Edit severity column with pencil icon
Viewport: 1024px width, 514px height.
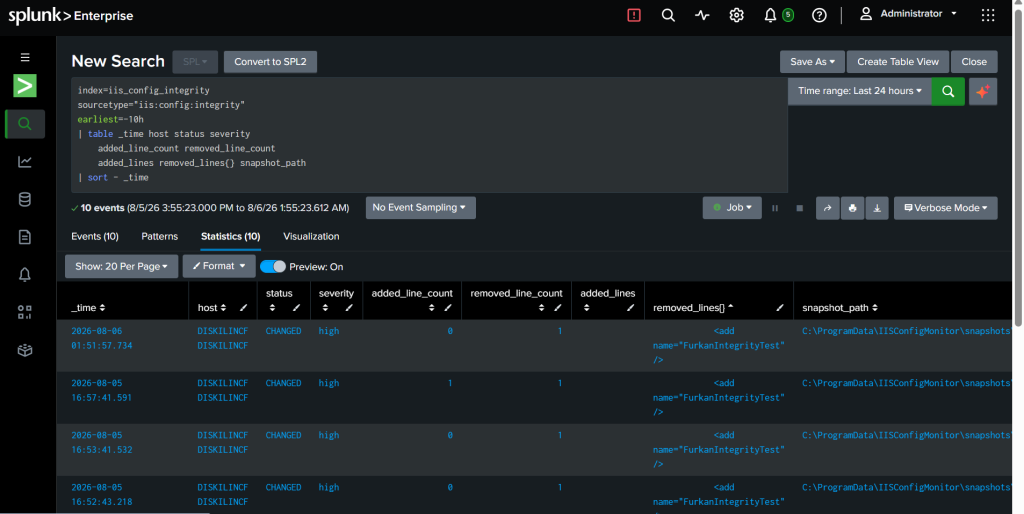(349, 308)
